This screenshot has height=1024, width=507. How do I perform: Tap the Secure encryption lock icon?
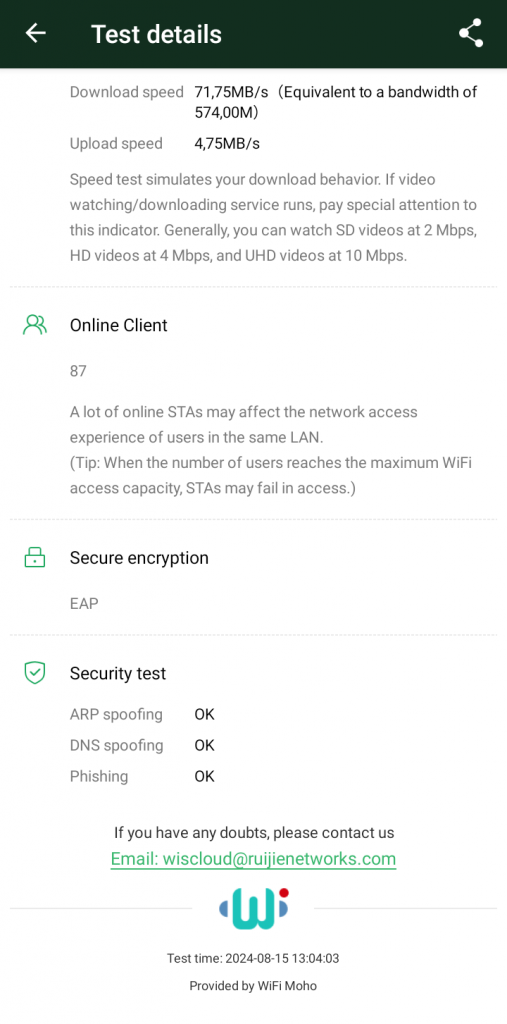(35, 557)
